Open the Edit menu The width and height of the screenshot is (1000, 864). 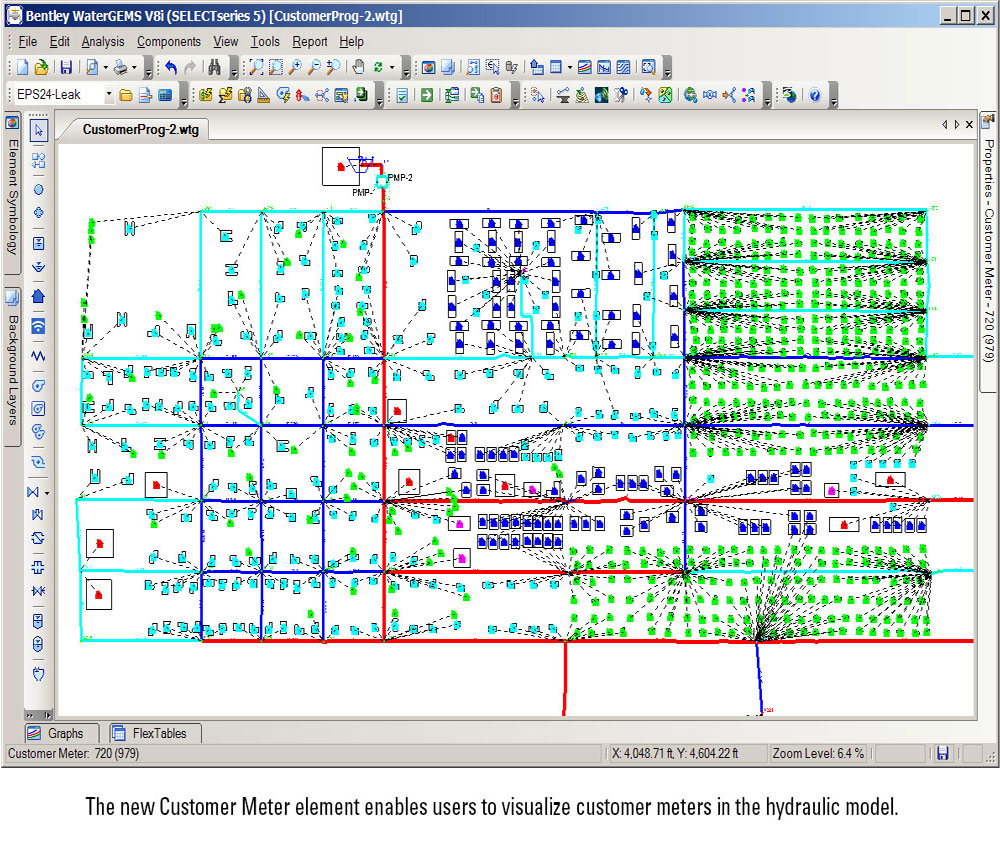point(59,41)
